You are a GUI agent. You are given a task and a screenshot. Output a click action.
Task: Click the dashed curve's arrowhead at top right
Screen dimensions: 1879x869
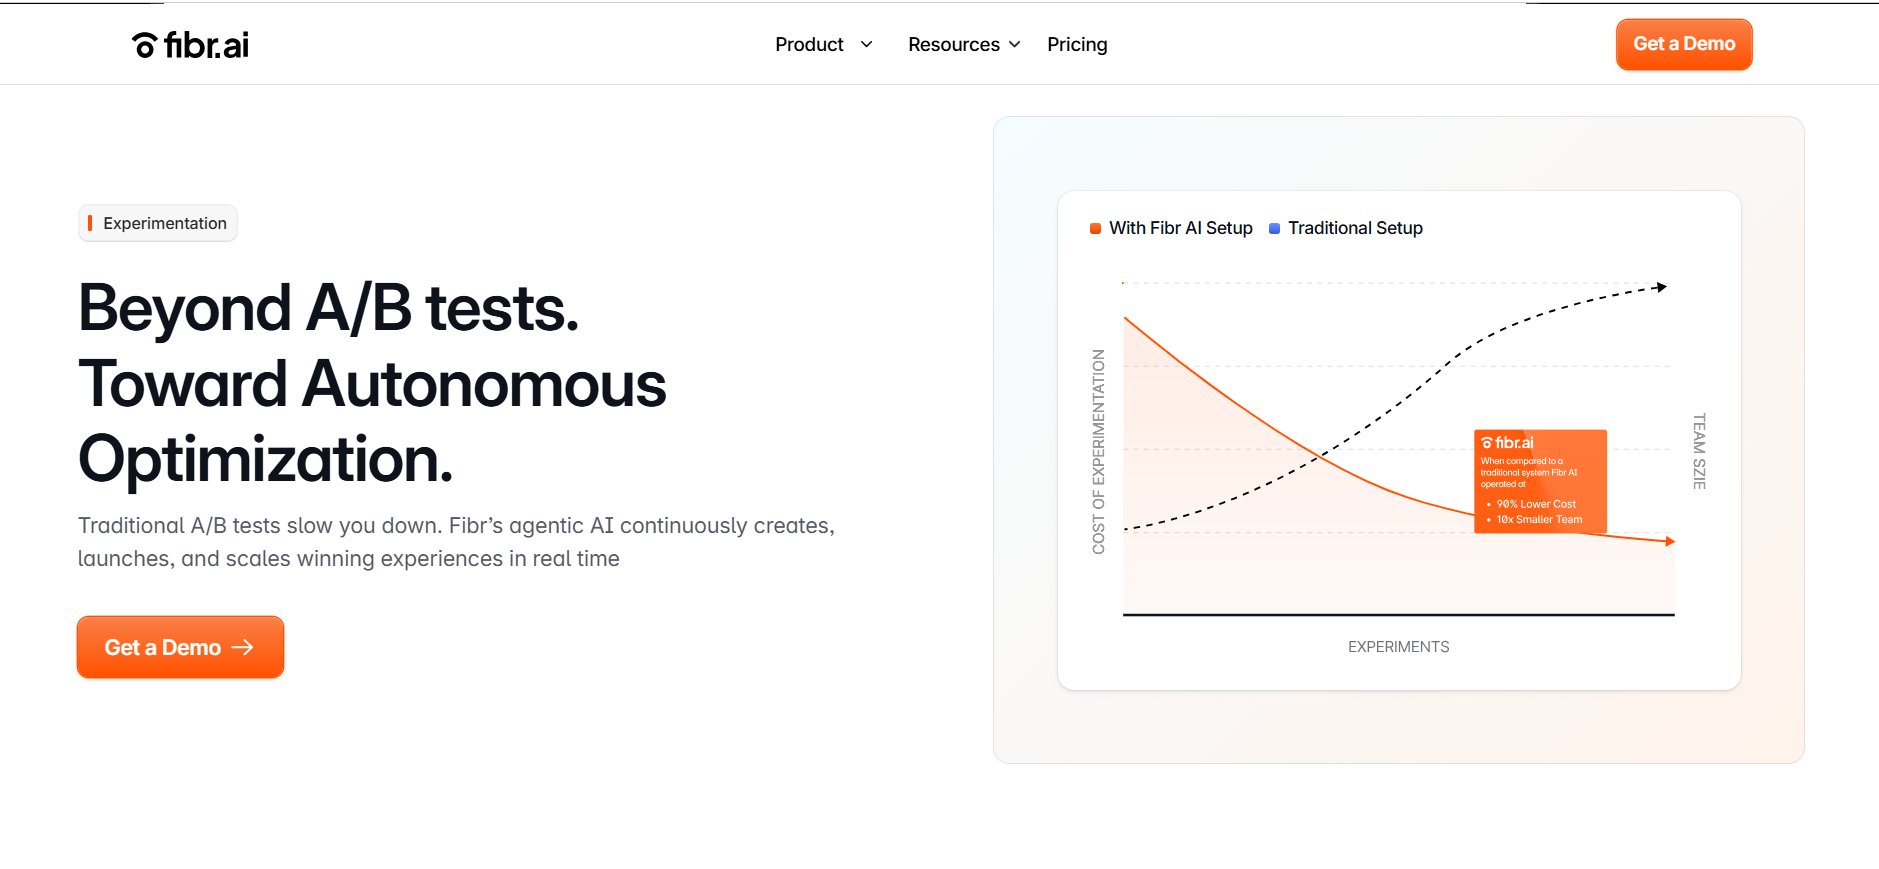pos(1661,287)
